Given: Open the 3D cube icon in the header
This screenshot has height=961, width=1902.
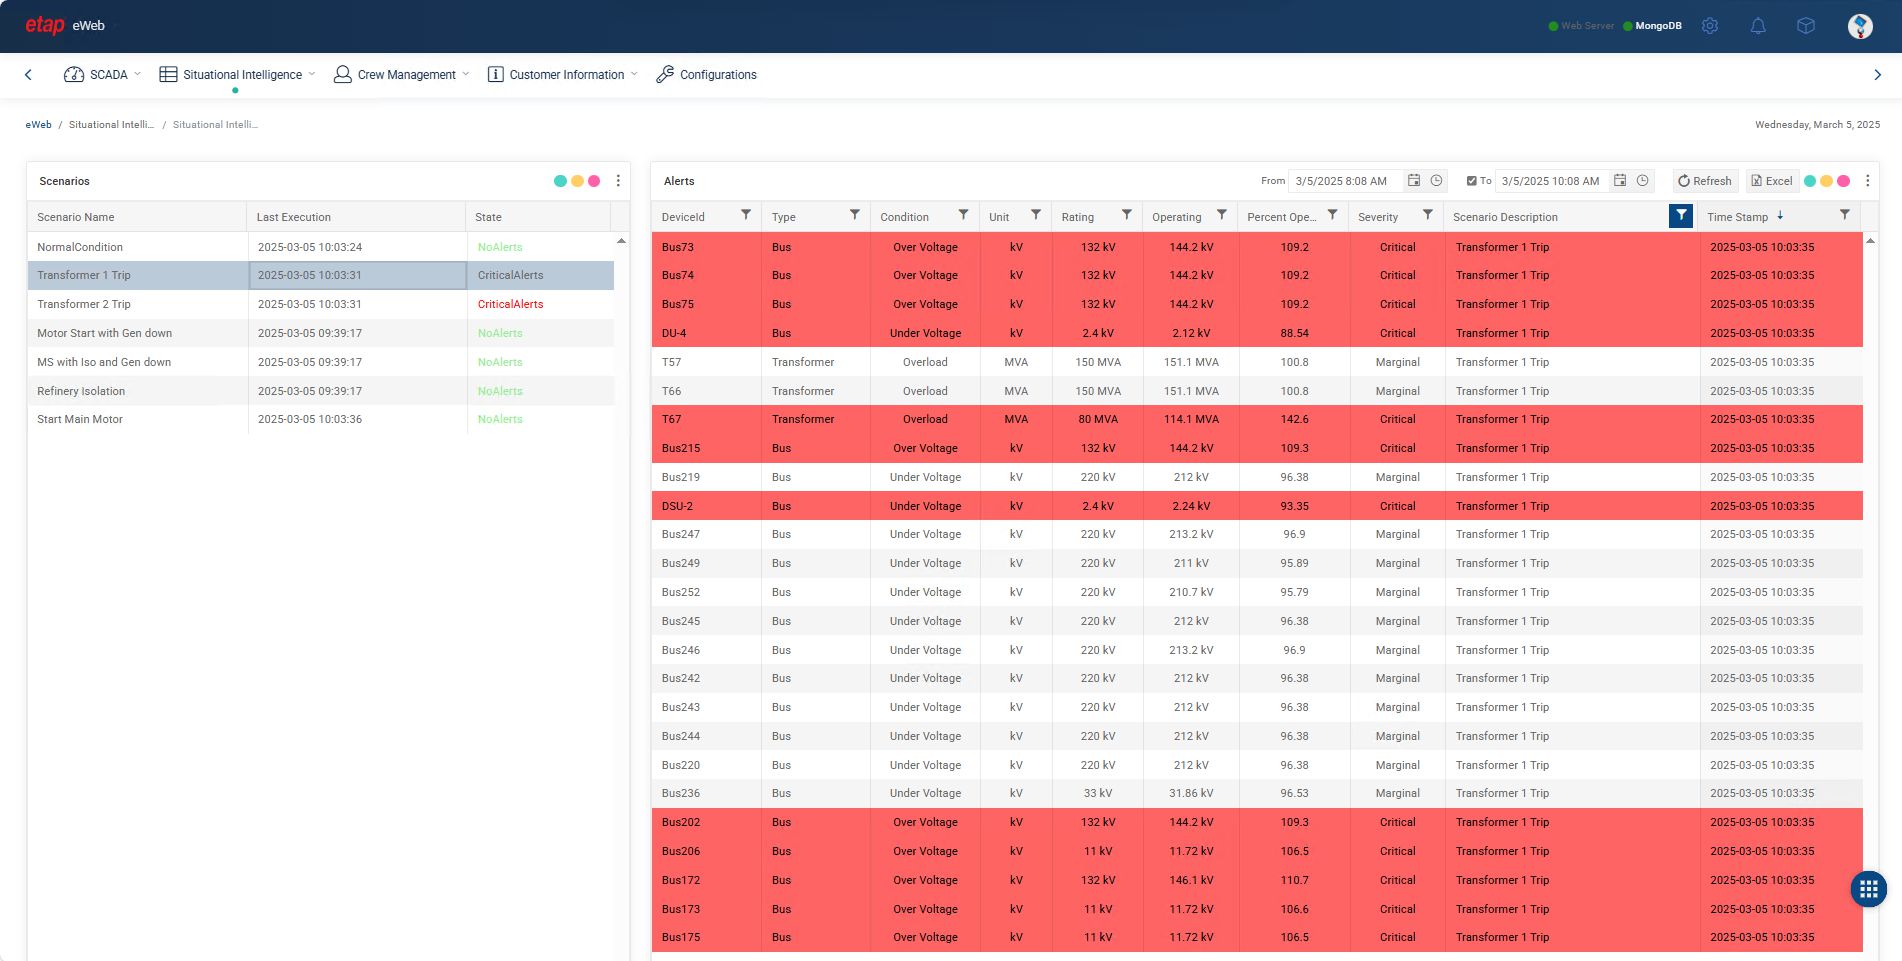Looking at the screenshot, I should click(x=1805, y=26).
